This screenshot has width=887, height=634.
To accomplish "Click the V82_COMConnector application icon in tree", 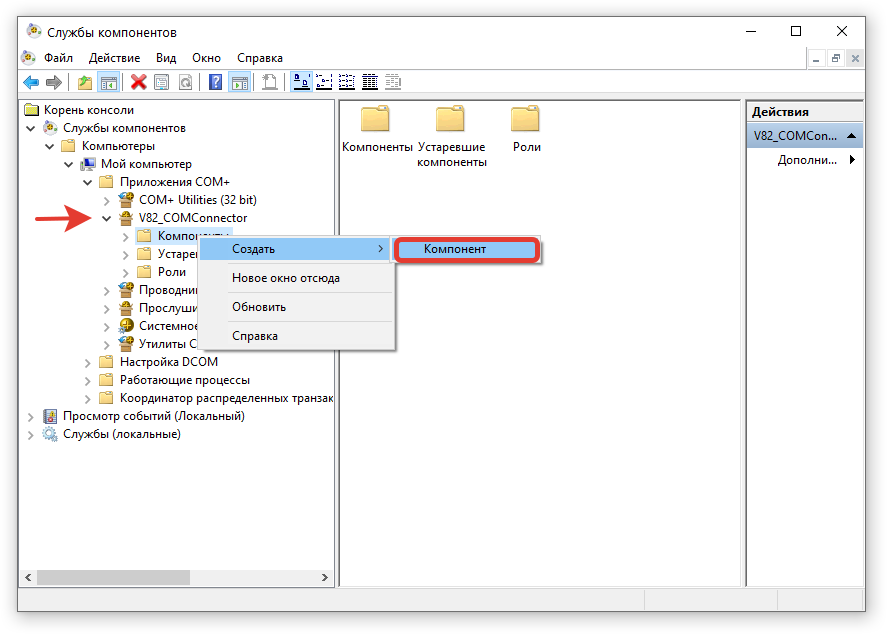I will pos(126,218).
